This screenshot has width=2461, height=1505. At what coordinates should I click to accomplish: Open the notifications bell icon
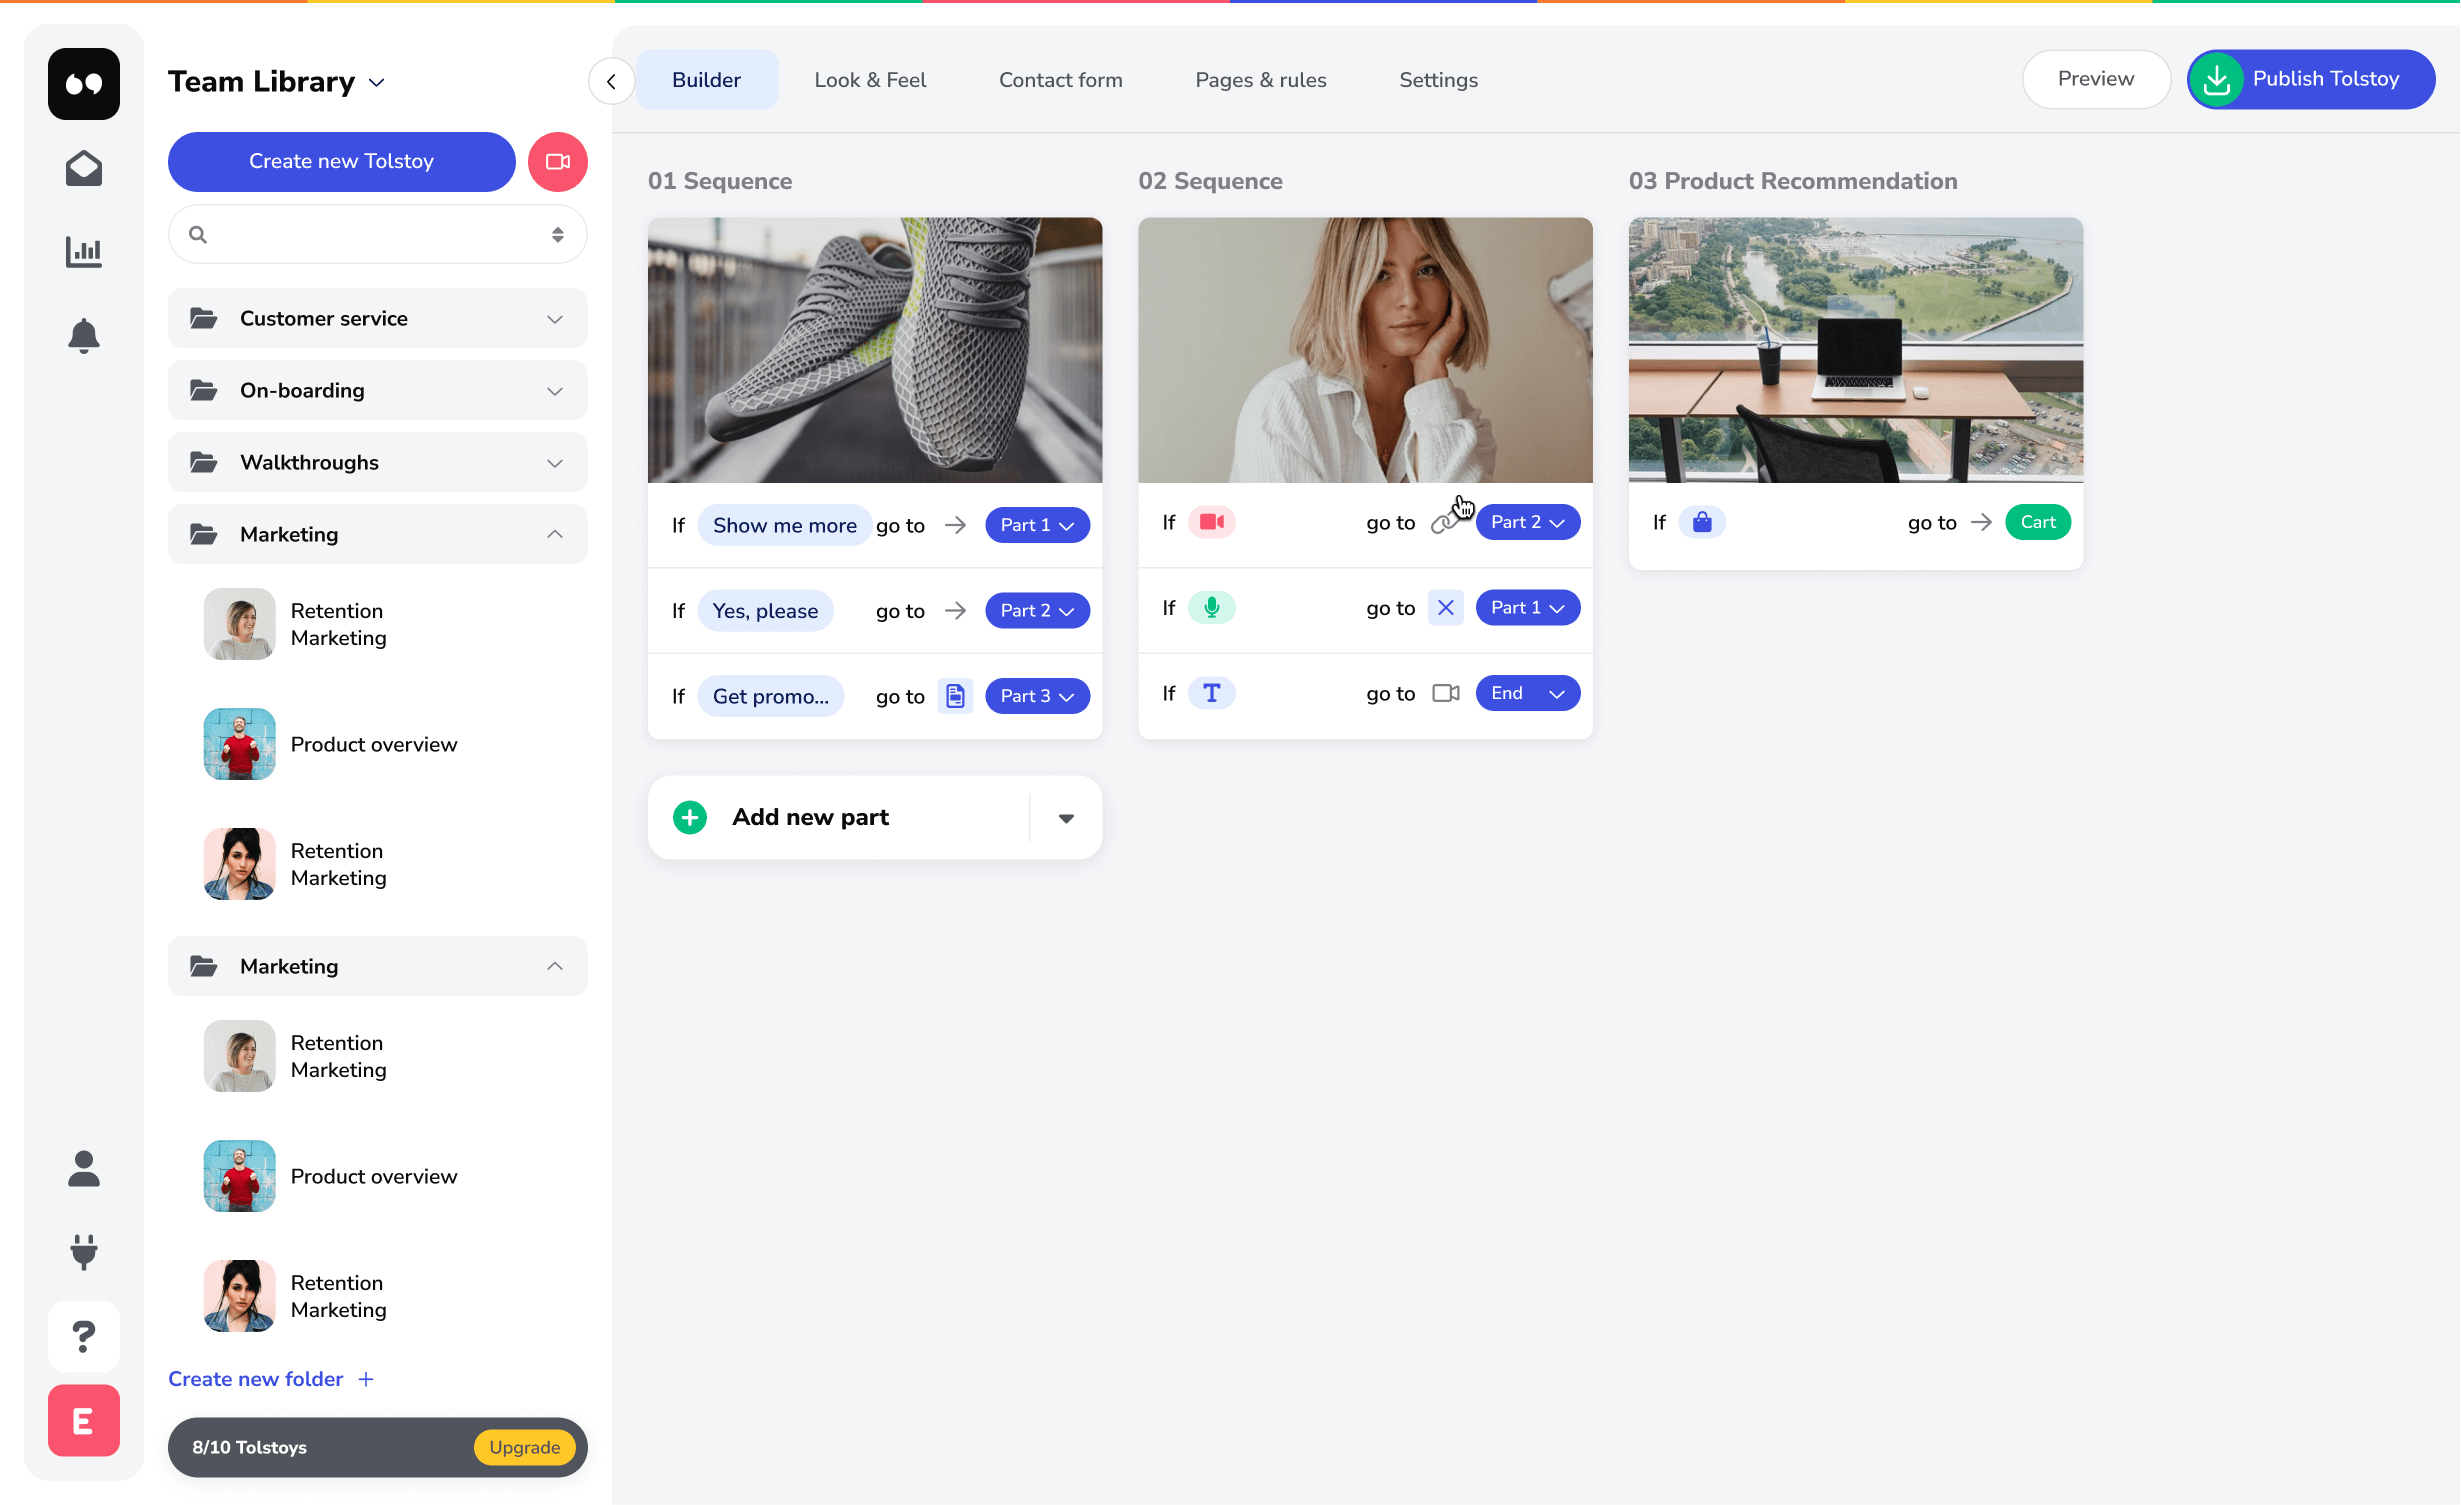83,336
